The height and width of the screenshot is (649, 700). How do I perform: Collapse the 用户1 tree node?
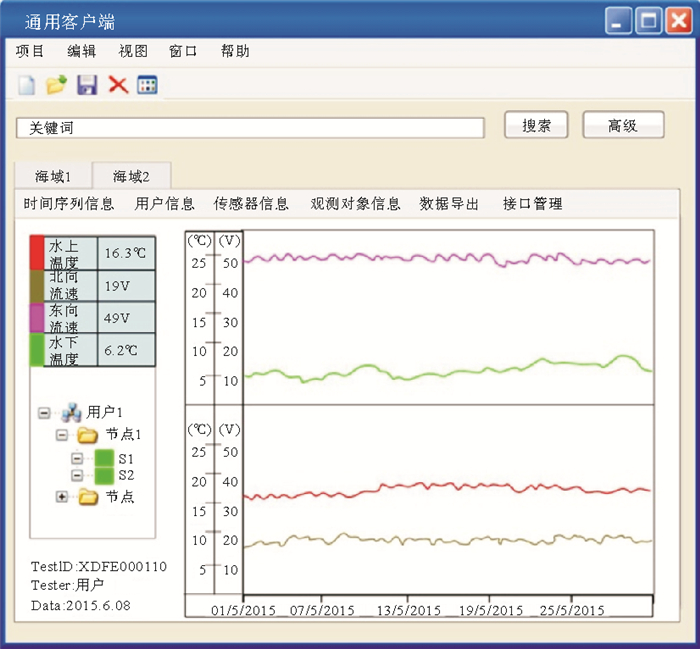click(x=44, y=412)
